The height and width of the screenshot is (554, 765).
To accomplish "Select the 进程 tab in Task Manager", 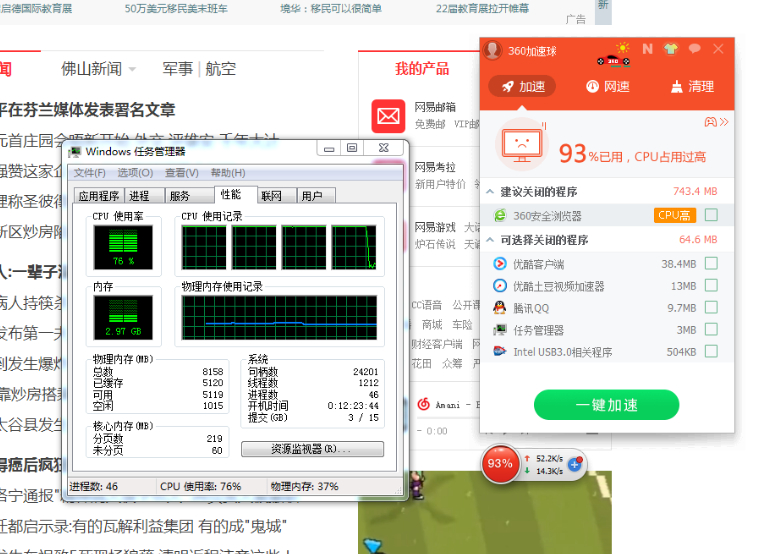I will coord(144,196).
